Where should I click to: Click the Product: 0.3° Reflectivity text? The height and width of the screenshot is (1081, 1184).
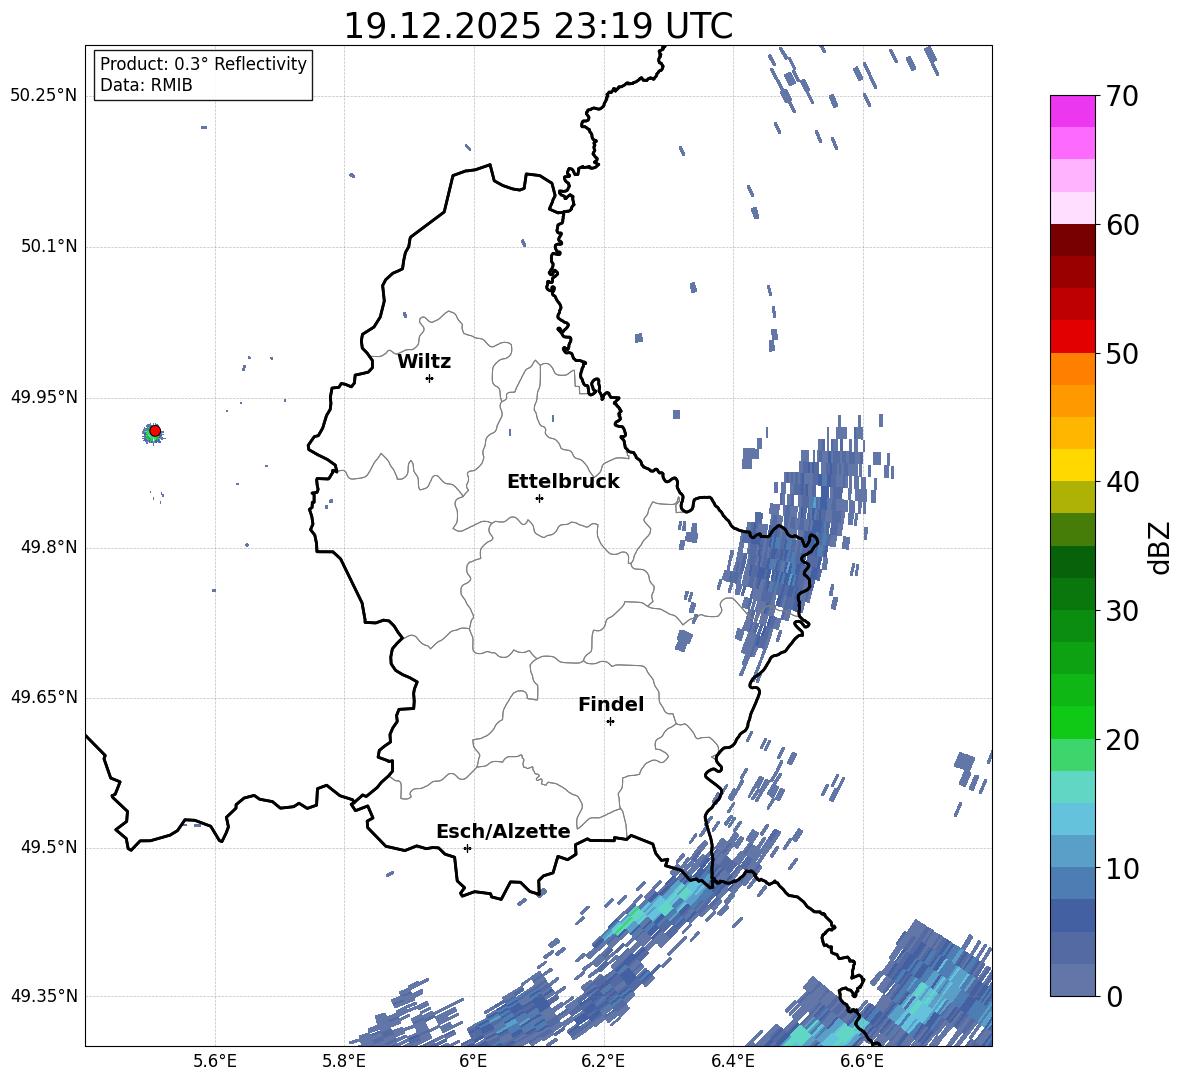[x=203, y=63]
